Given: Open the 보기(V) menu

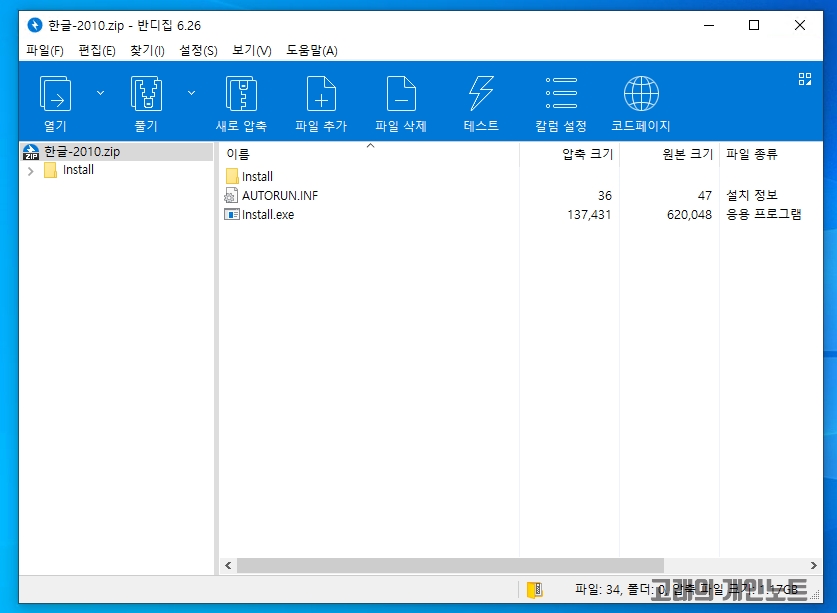Looking at the screenshot, I should click(251, 51).
